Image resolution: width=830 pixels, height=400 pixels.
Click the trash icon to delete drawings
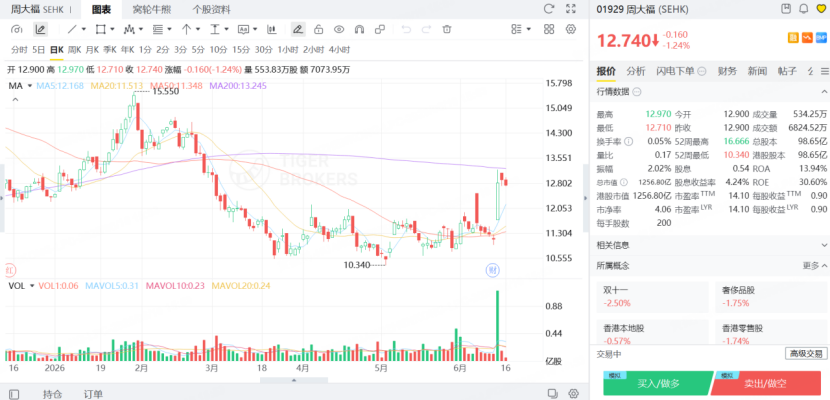pos(447,29)
